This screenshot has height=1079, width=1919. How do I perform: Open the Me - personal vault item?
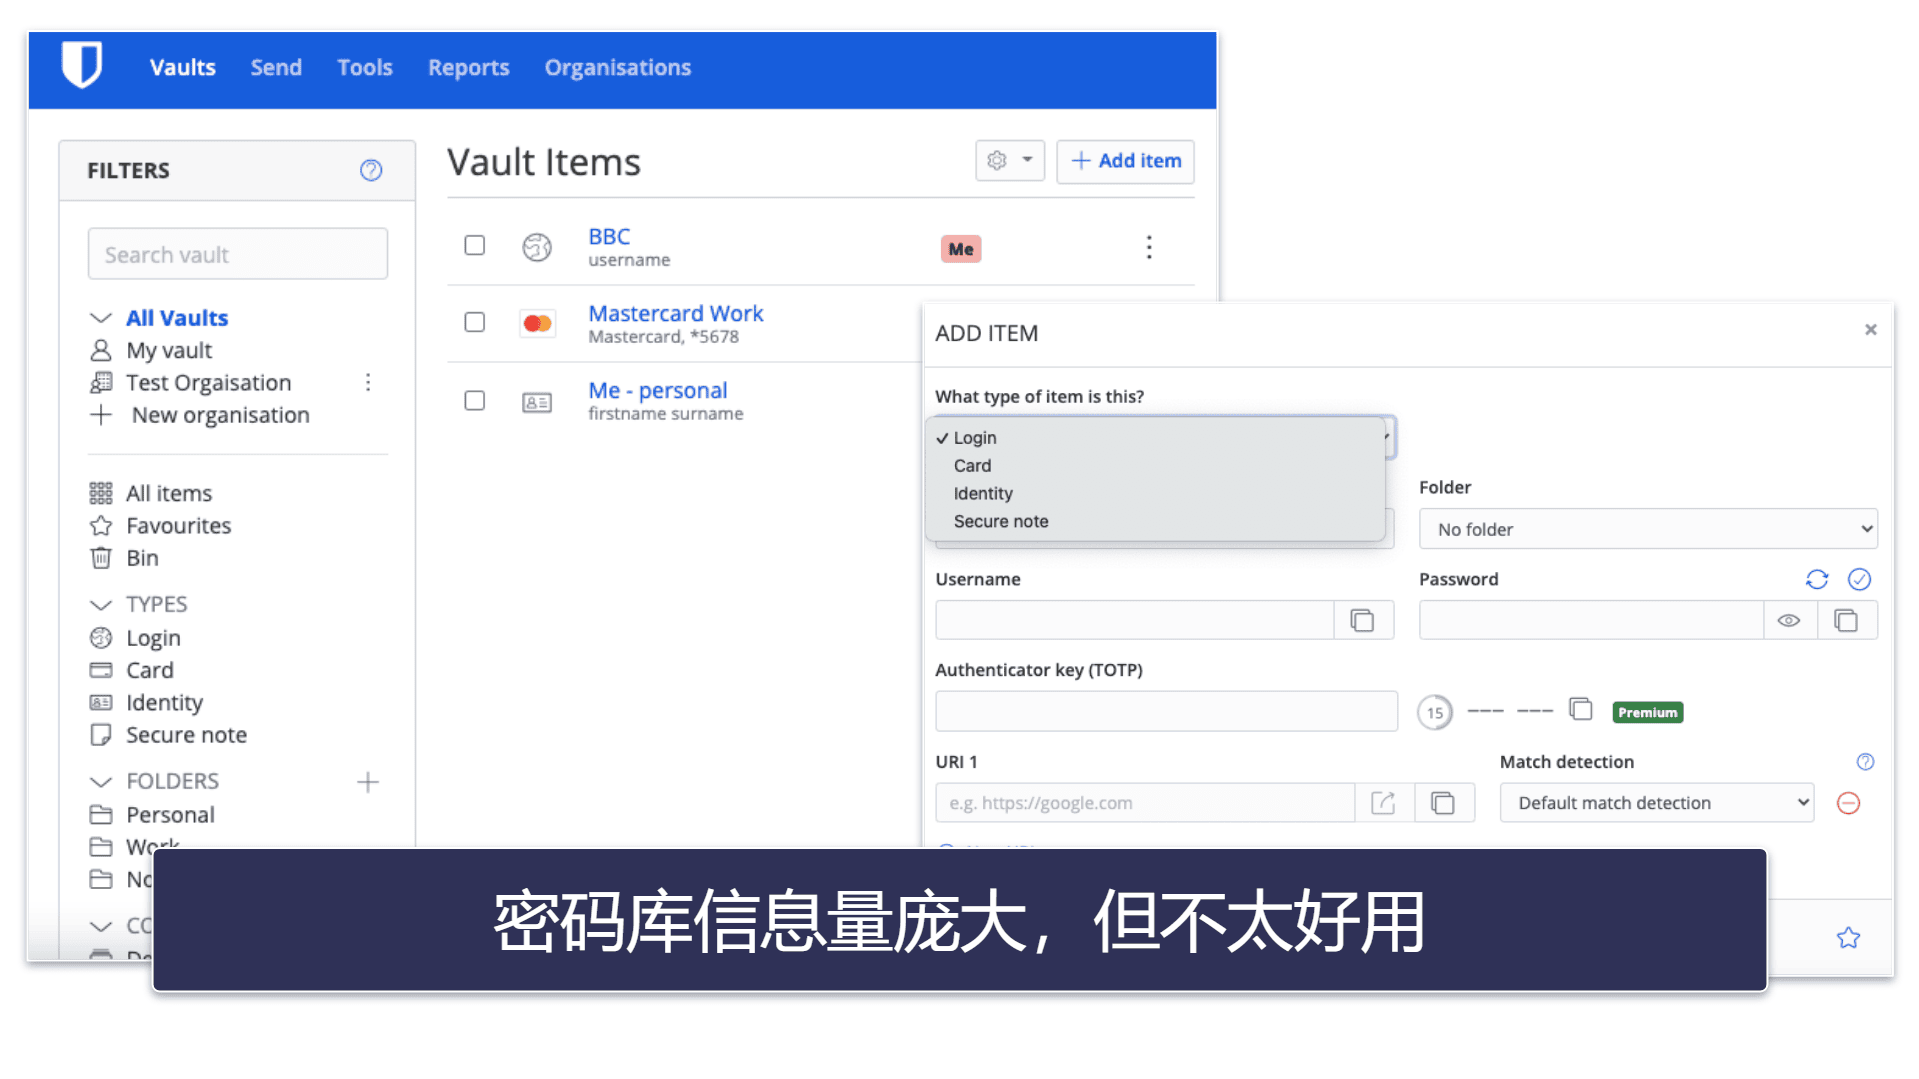658,390
